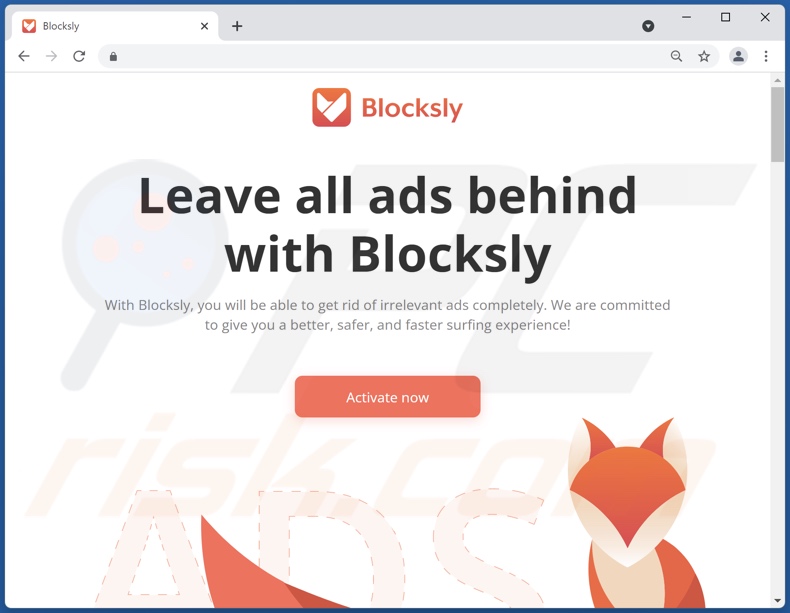Open the user profile avatar
This screenshot has height=613, width=790.
tap(738, 56)
